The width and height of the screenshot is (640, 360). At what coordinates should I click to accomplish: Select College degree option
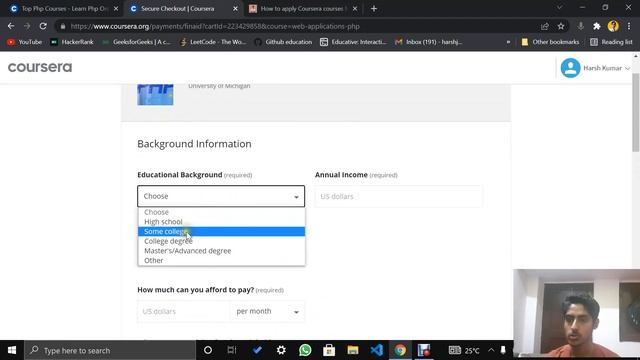[x=221, y=241]
